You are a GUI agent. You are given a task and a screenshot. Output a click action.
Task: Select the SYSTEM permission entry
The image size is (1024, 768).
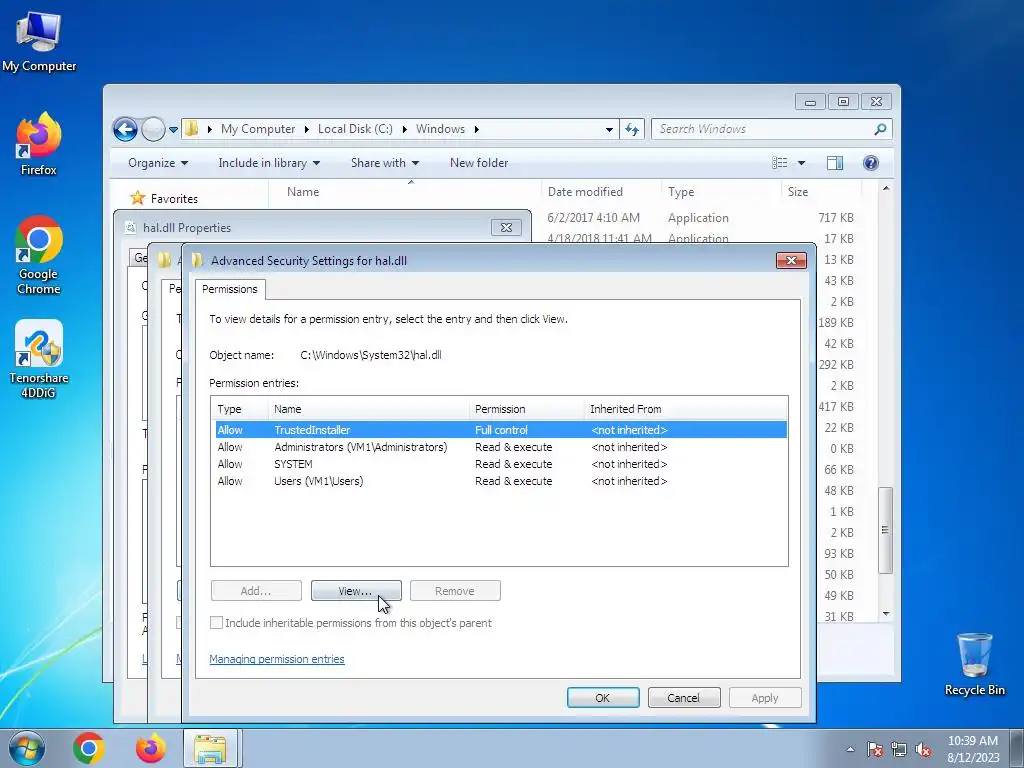(x=501, y=464)
